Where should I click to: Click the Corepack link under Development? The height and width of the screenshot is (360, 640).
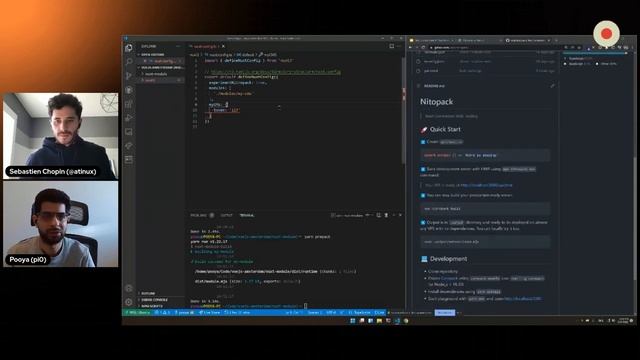click(x=449, y=278)
